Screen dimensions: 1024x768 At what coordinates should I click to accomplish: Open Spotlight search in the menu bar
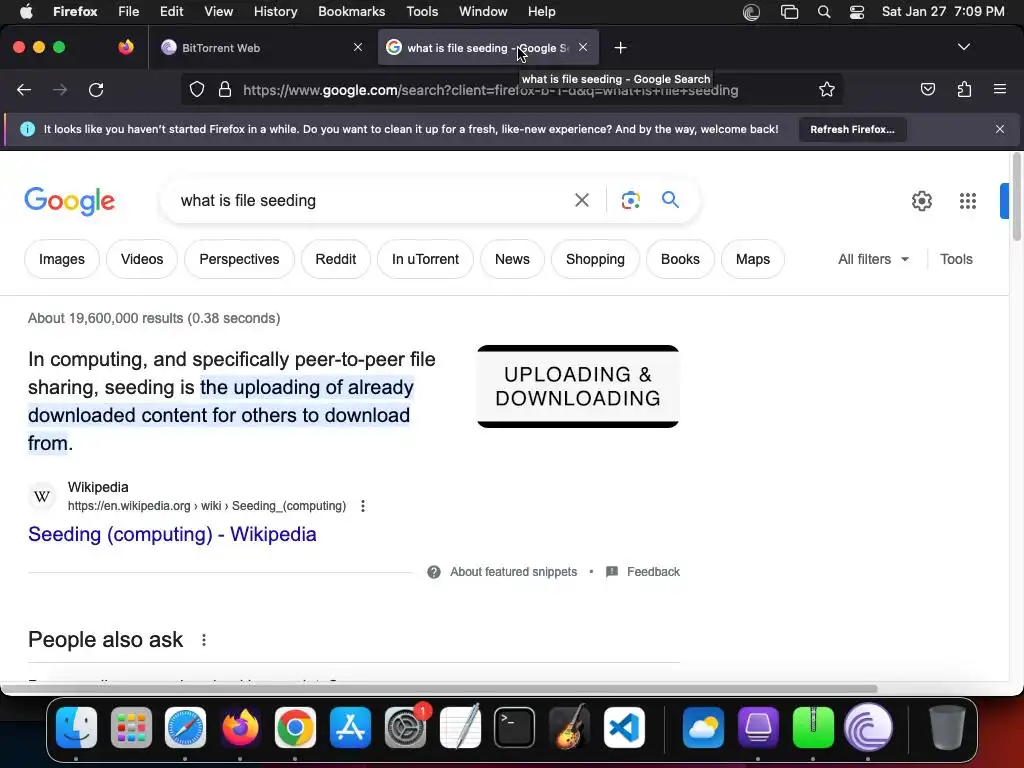click(x=824, y=12)
